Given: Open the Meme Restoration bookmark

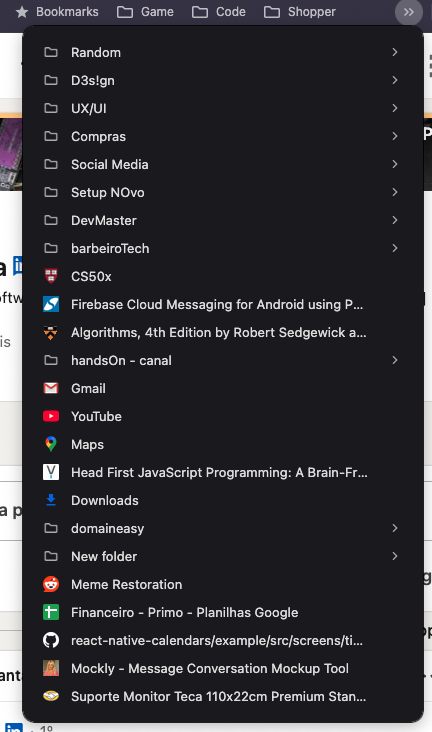Looking at the screenshot, I should tap(223, 584).
